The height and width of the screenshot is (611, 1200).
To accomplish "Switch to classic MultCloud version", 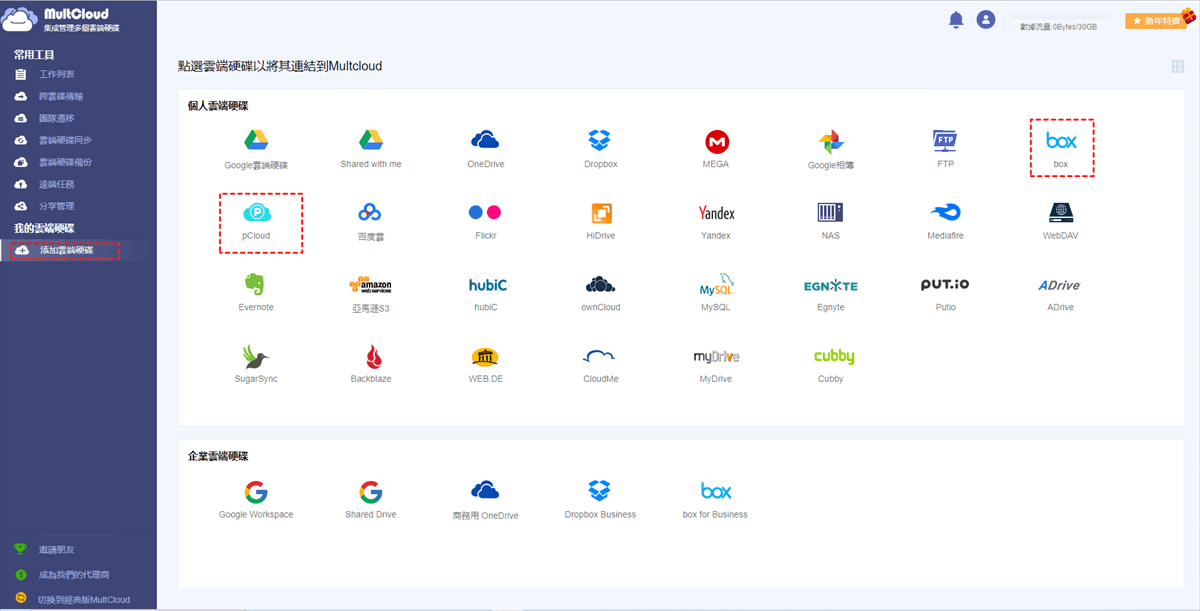I will (84, 600).
